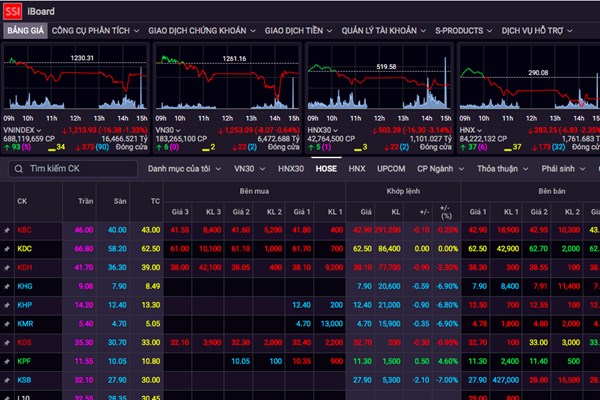Open the KBC ticker link
The height and width of the screenshot is (400, 600).
coord(24,230)
